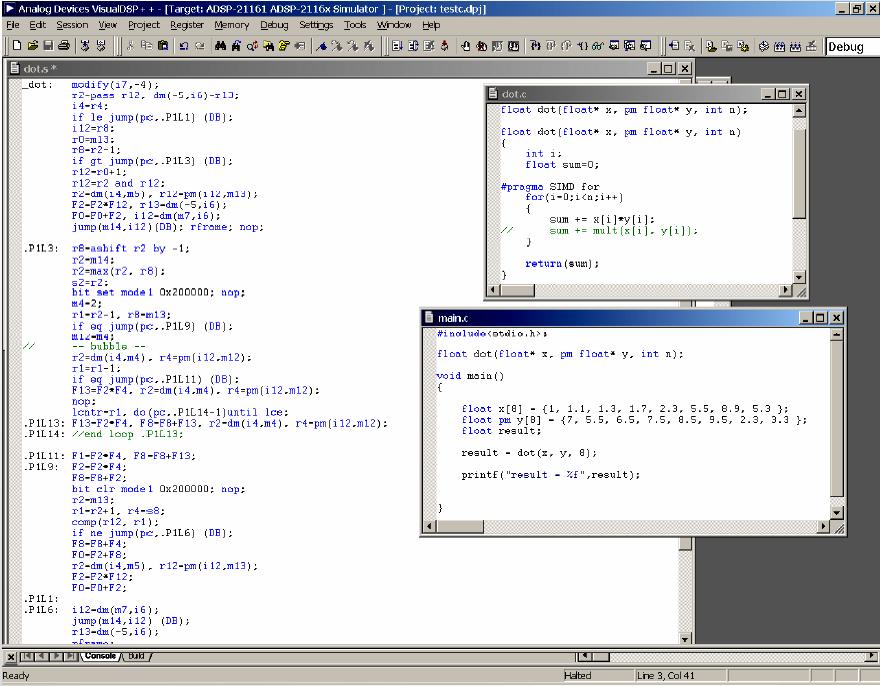Click the Copy icon in the toolbar

[146, 46]
